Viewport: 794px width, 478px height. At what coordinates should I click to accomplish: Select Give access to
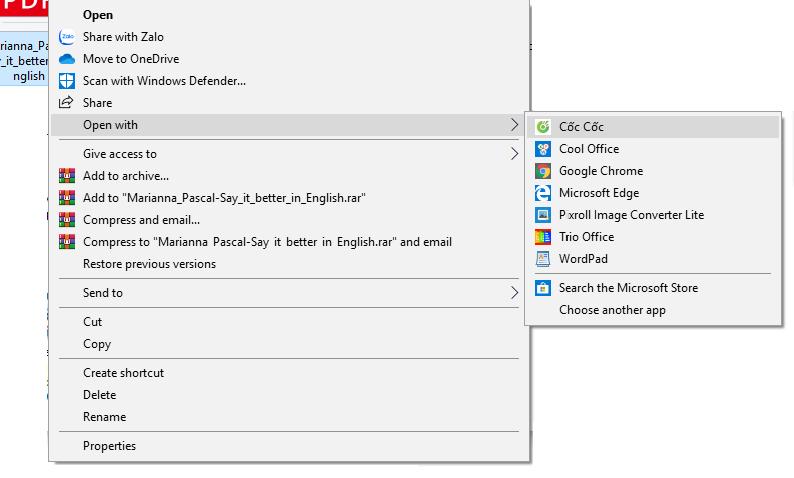point(290,153)
